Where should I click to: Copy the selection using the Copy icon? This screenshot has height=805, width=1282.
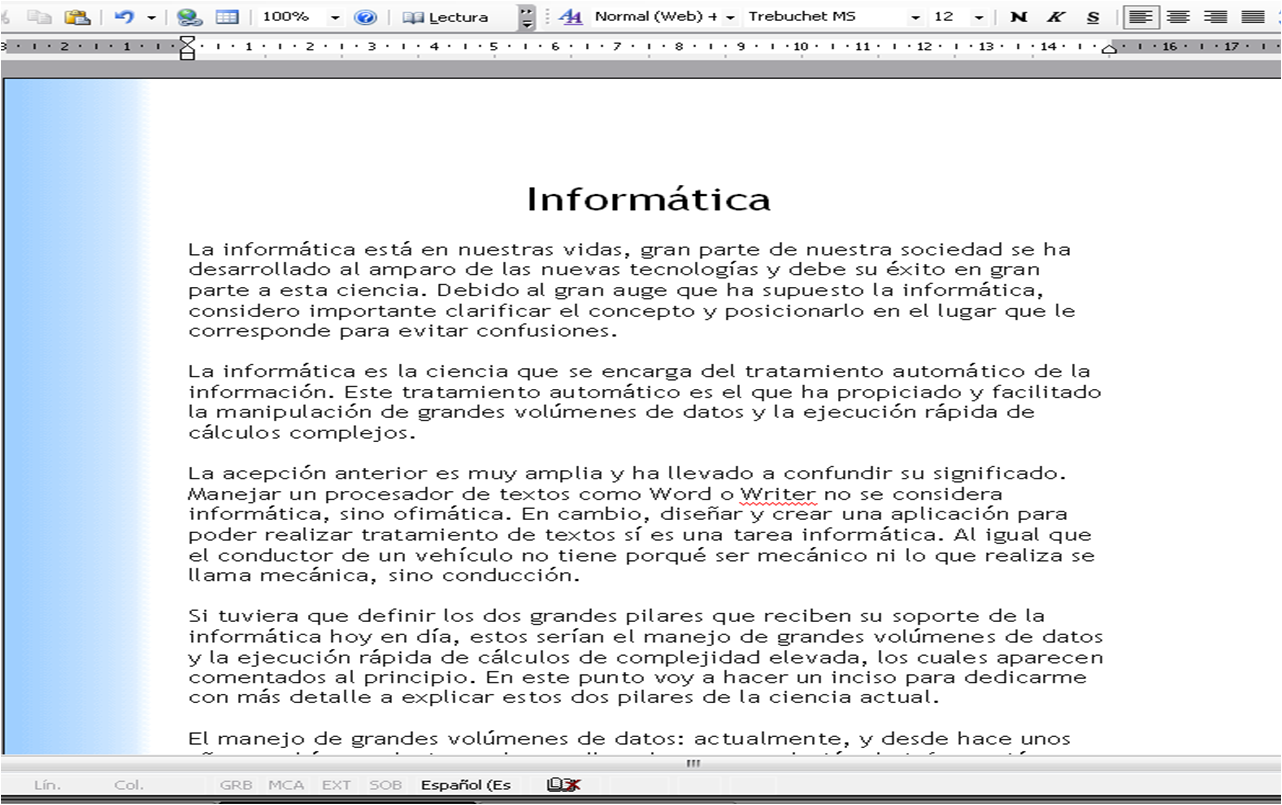coord(40,17)
